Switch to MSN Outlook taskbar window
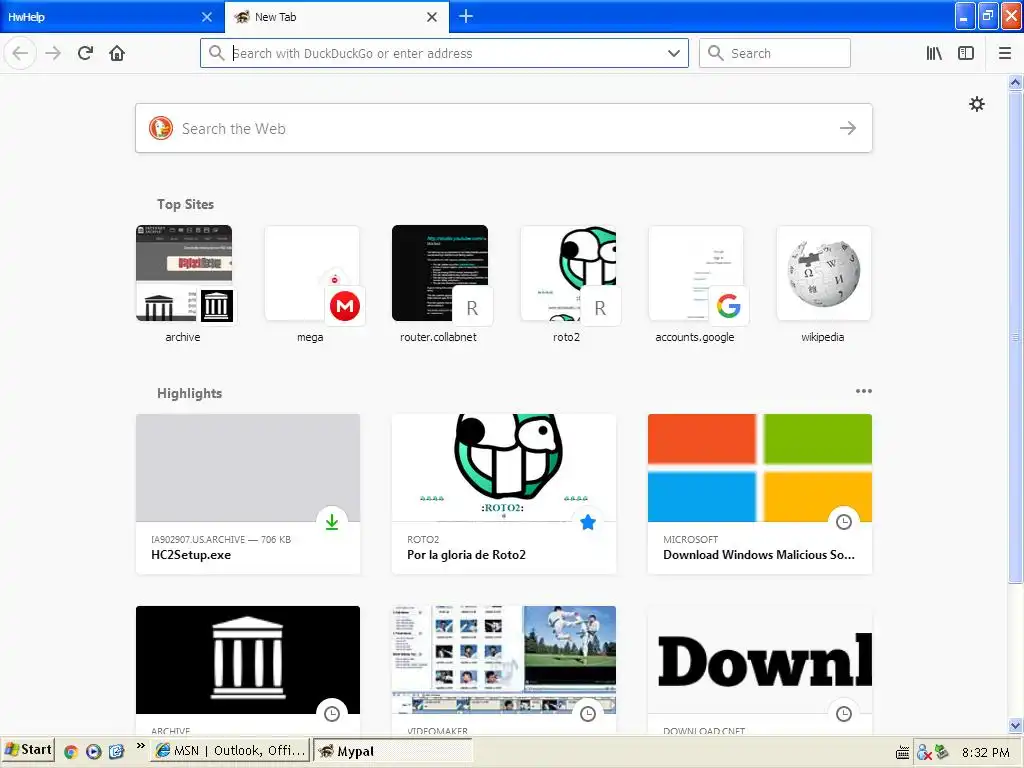1024x768 pixels. click(231, 751)
